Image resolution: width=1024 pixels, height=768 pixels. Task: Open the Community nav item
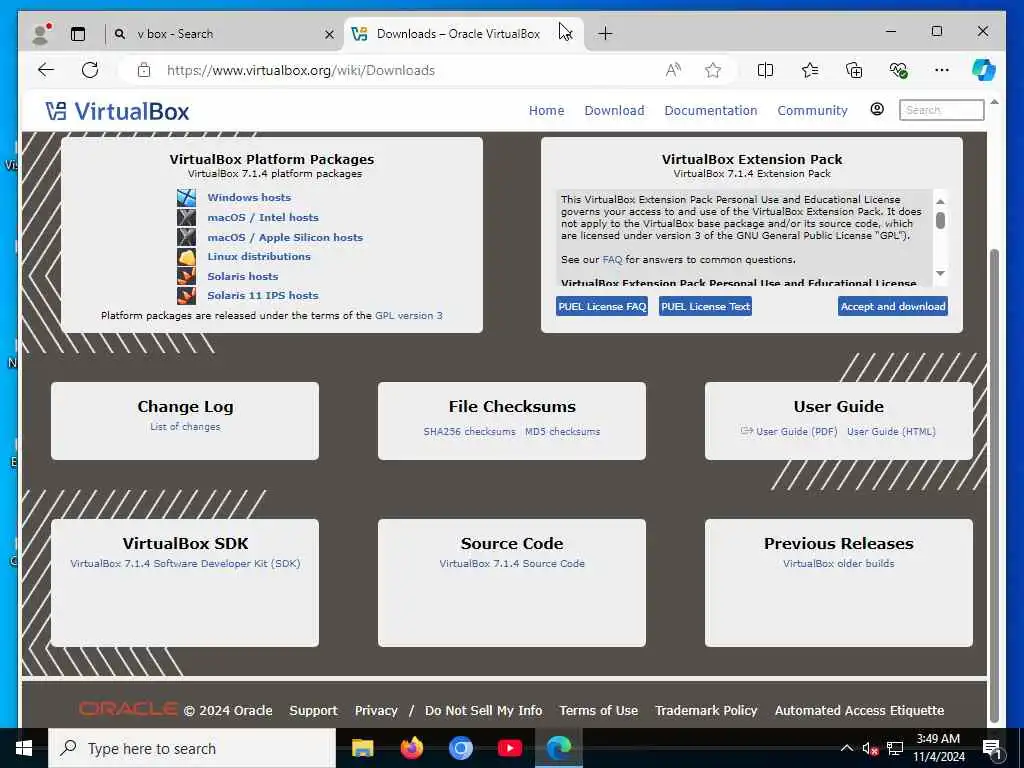812,110
